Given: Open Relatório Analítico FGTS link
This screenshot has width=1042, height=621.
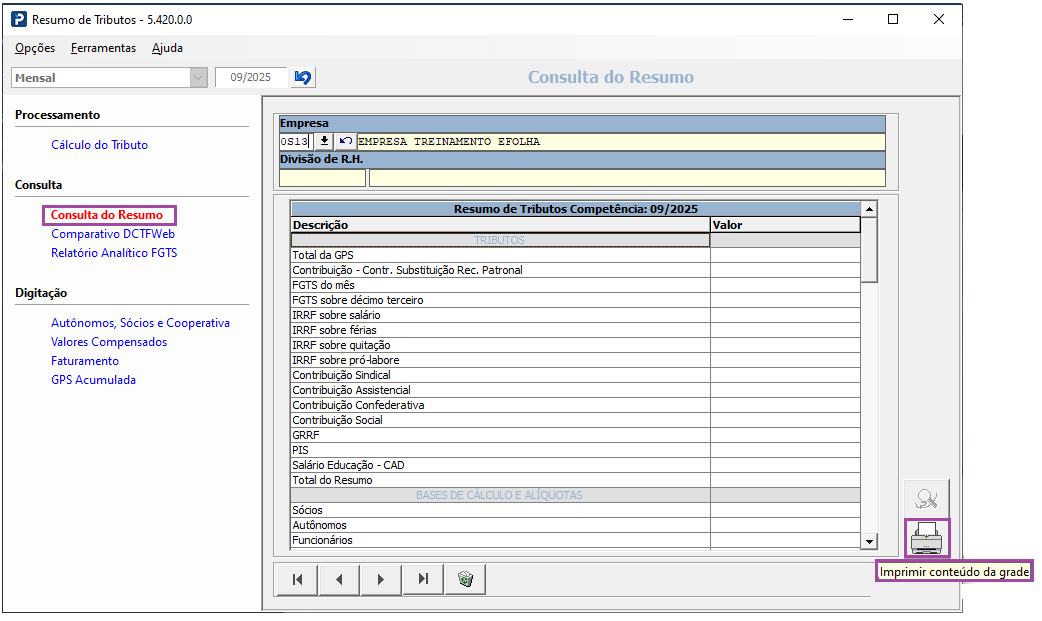Looking at the screenshot, I should pyautogui.click(x=114, y=253).
